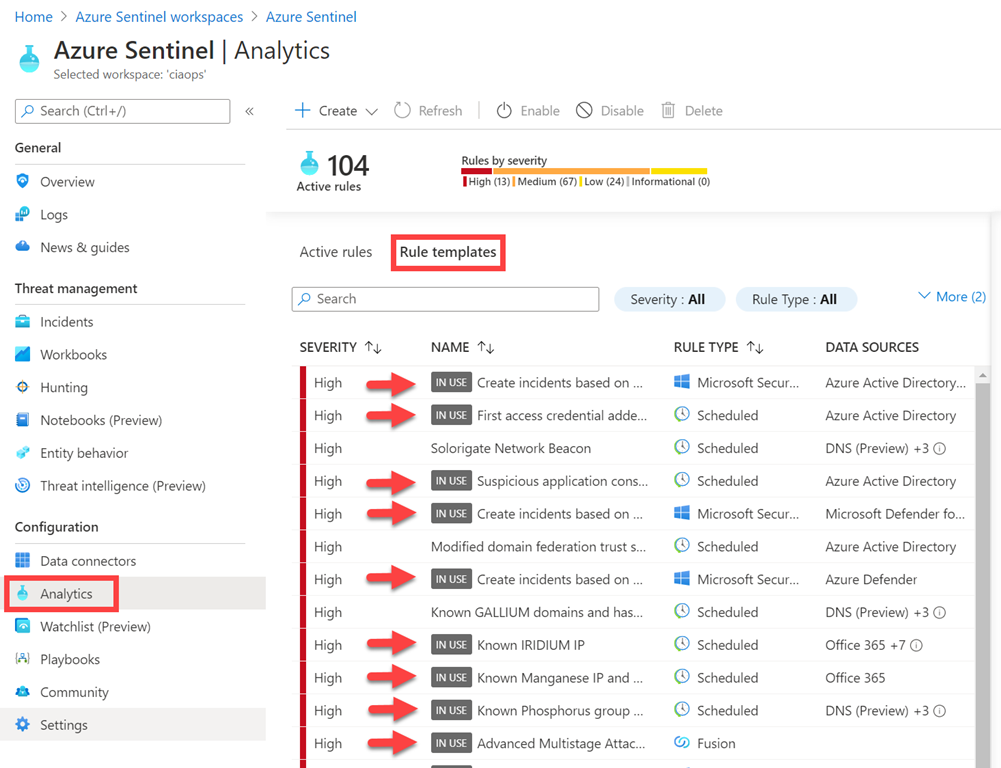This screenshot has height=768, width=1001.
Task: Open the Severity filter dropdown
Action: 667,299
